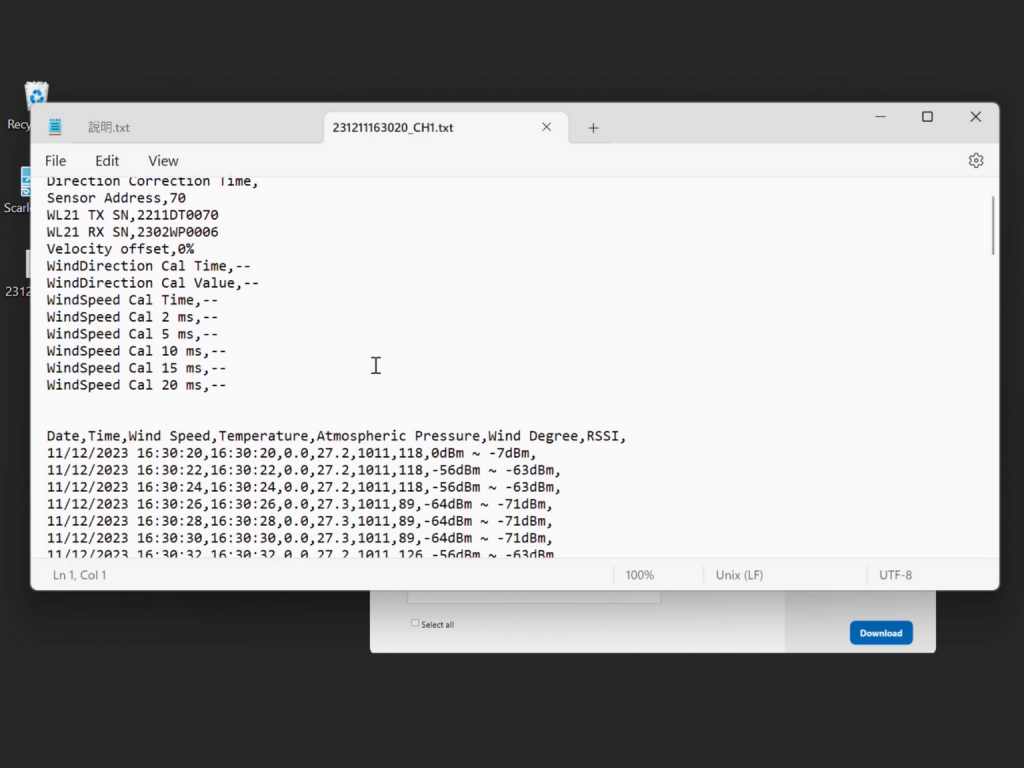Click the Ln 1, Col 1 position indicator
1024x768 pixels.
click(x=78, y=575)
